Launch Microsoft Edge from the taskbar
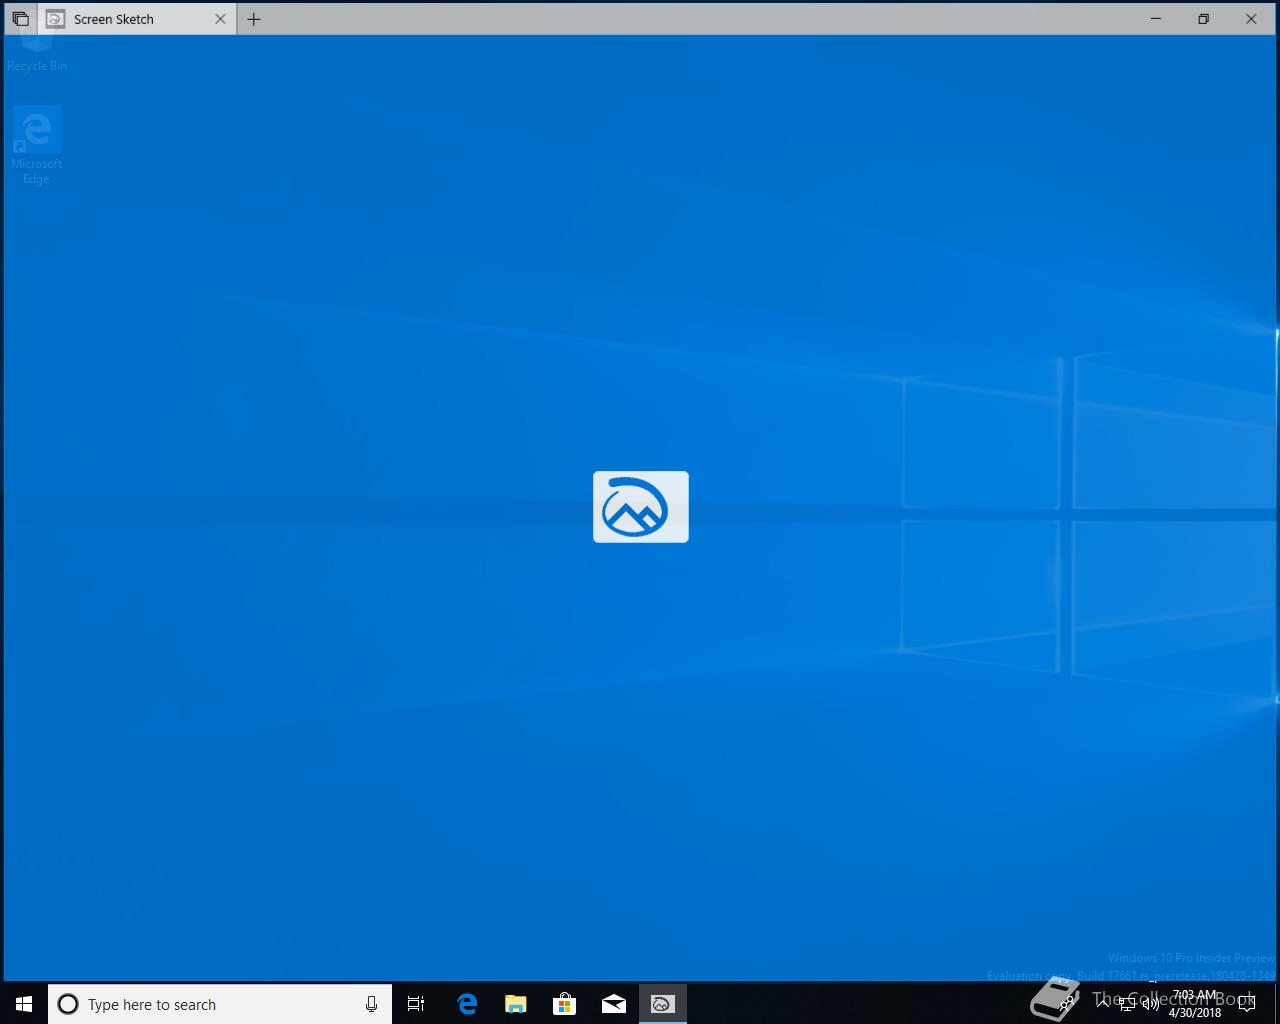1280x1024 pixels. 467,1004
